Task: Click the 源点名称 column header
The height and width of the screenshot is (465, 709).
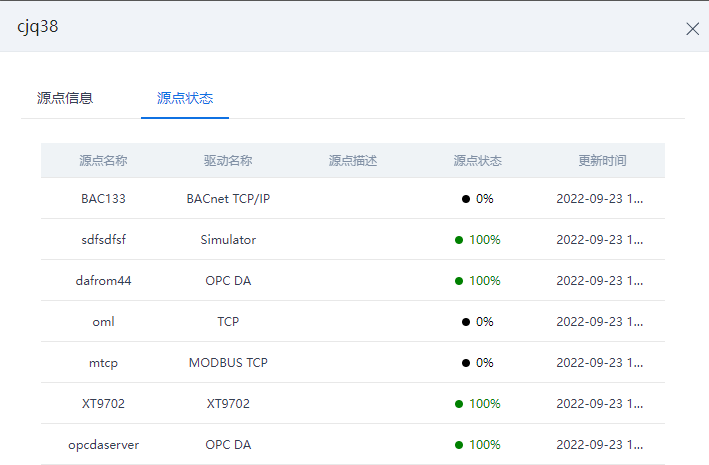Action: 103,161
